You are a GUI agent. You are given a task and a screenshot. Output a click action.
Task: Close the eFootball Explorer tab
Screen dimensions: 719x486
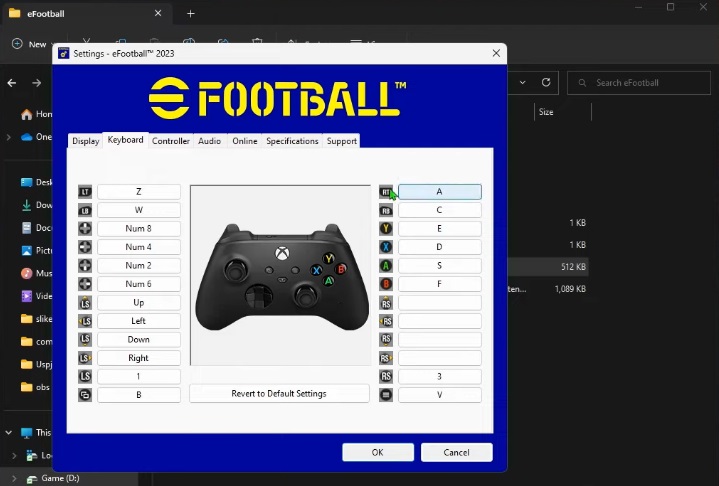tap(158, 13)
